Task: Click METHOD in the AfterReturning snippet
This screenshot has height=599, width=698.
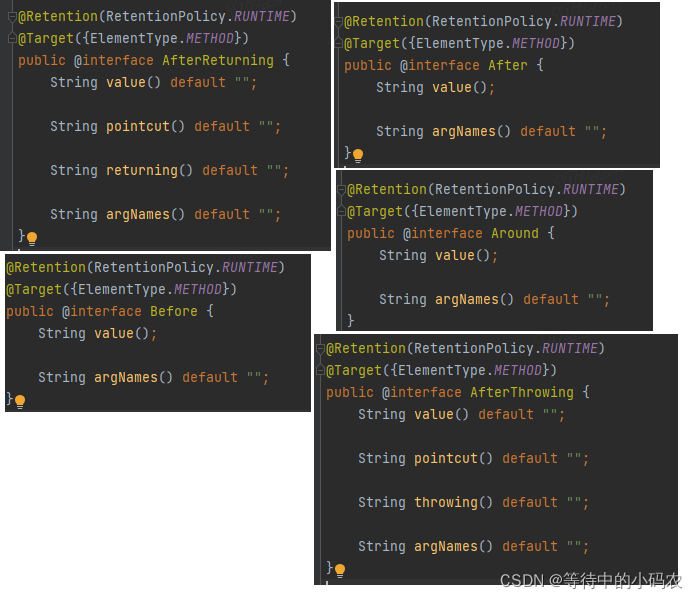Action: 210,39
